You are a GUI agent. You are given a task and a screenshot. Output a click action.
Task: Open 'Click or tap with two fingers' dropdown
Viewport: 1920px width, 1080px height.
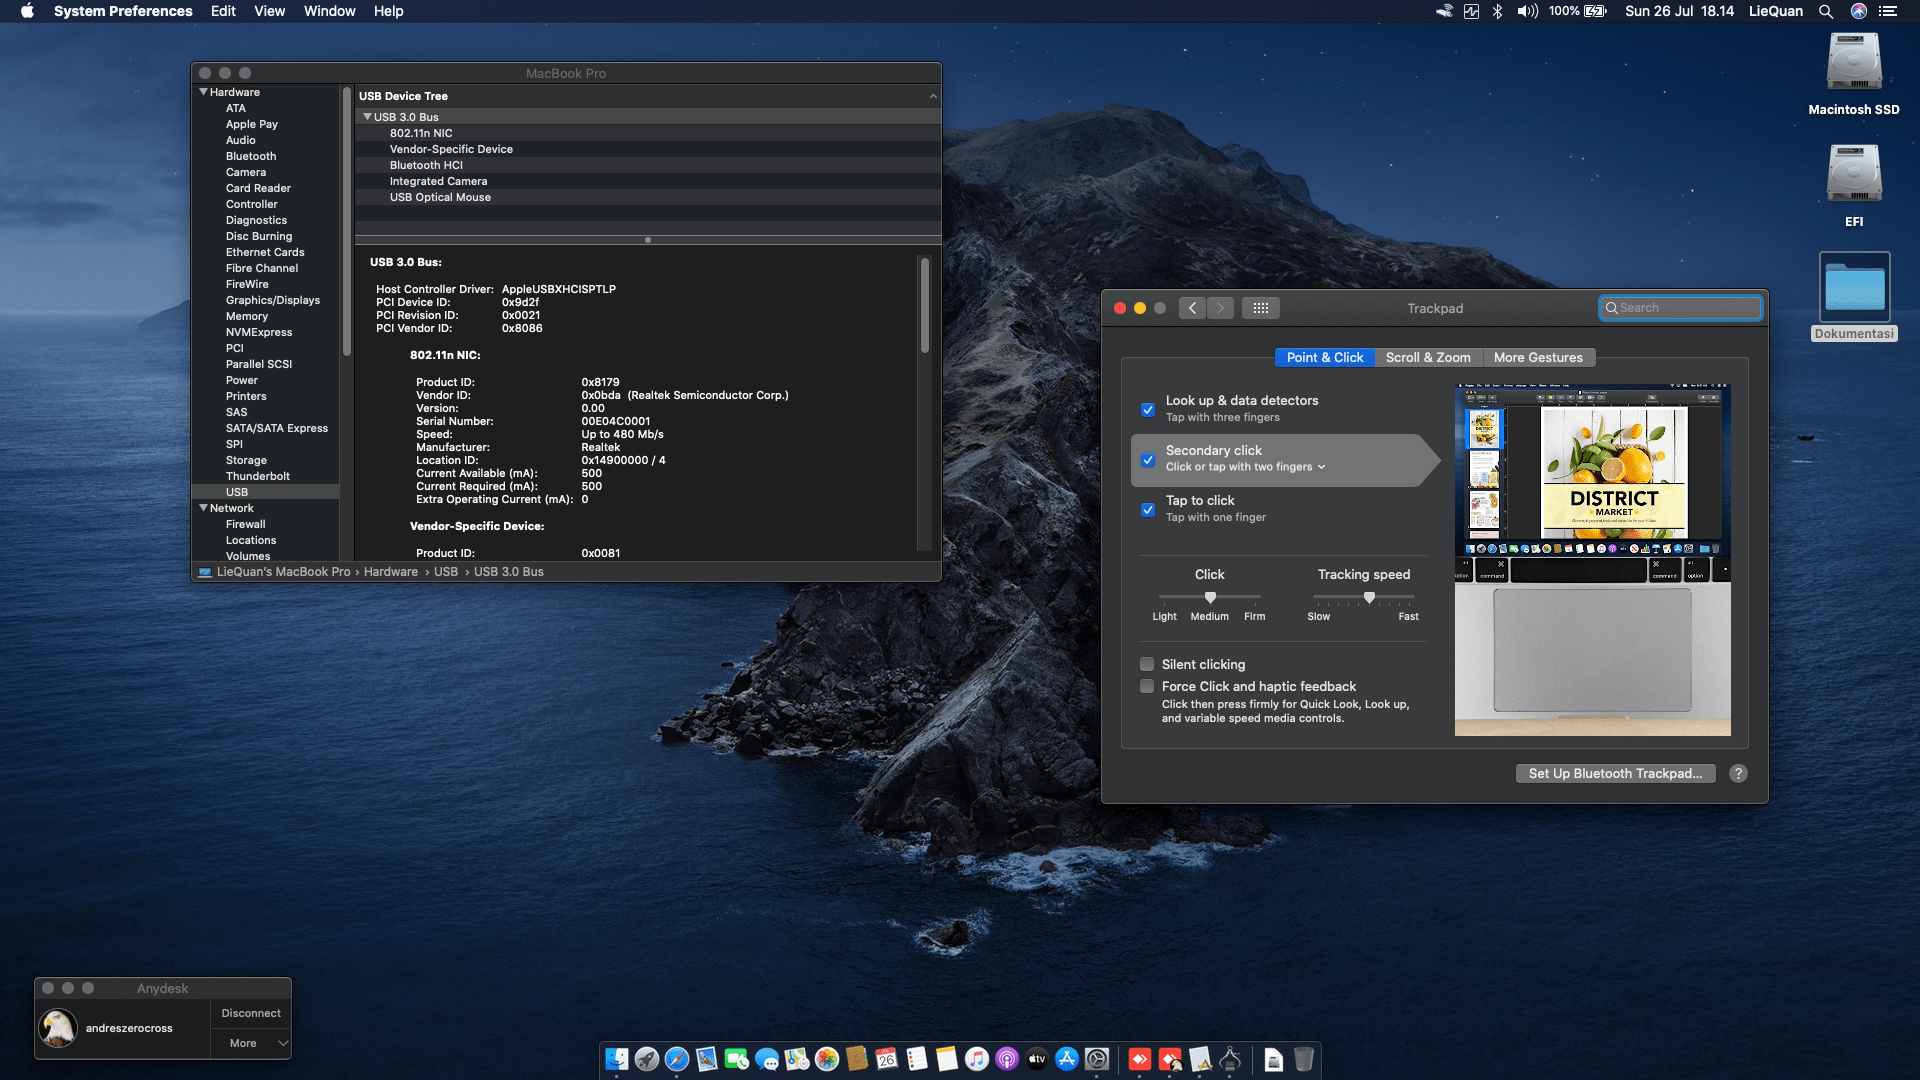[1245, 467]
